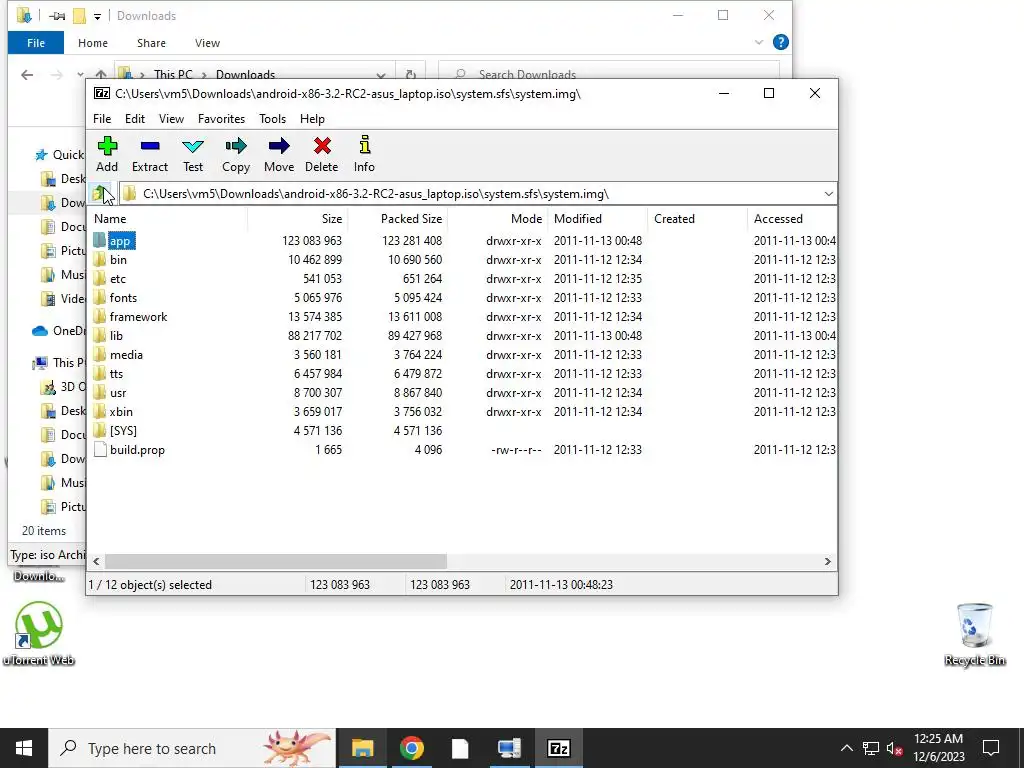Click the scroll right arrow in 7-Zip
The height and width of the screenshot is (768, 1024).
(x=827, y=561)
